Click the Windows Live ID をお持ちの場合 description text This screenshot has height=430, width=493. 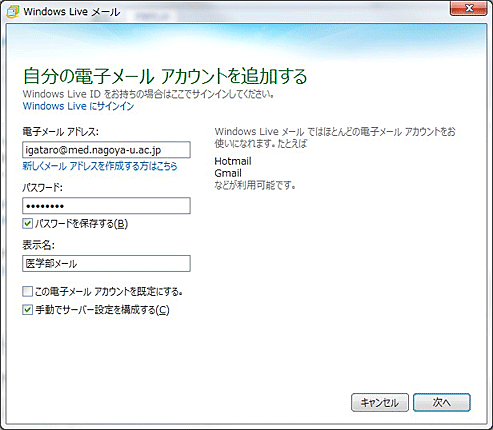(149, 94)
